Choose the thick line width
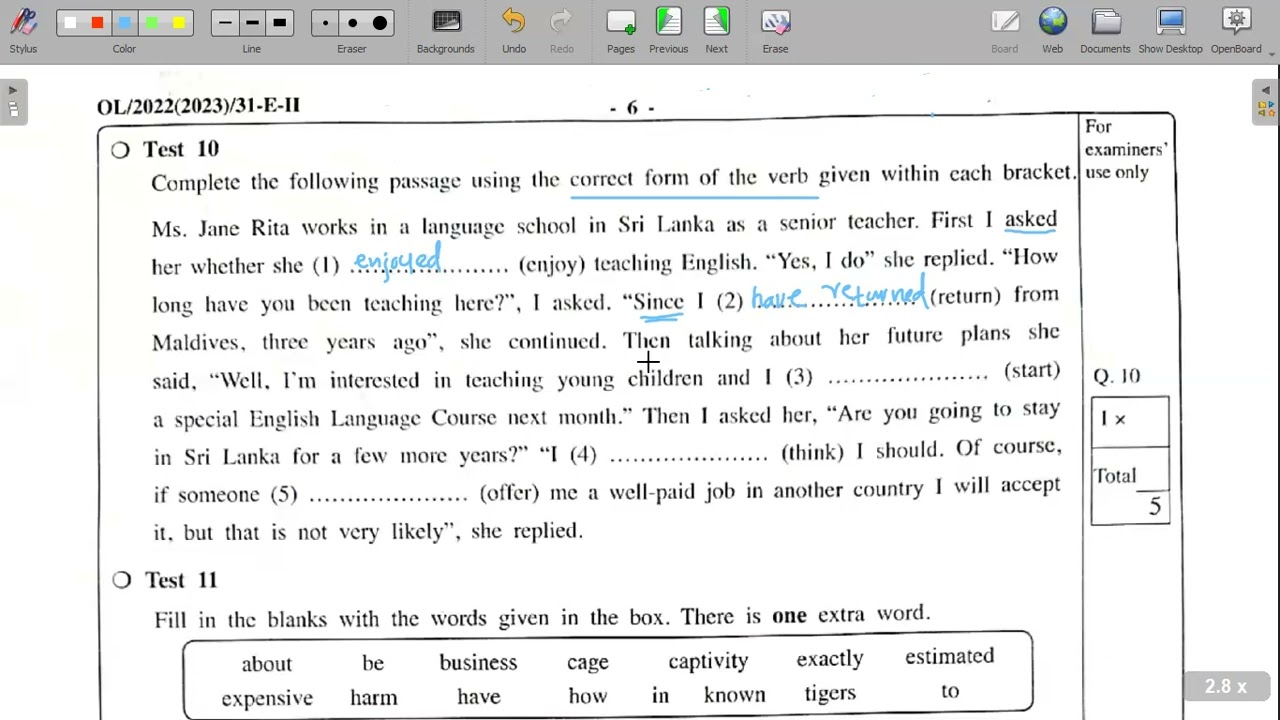Image resolution: width=1280 pixels, height=720 pixels. pyautogui.click(x=279, y=23)
